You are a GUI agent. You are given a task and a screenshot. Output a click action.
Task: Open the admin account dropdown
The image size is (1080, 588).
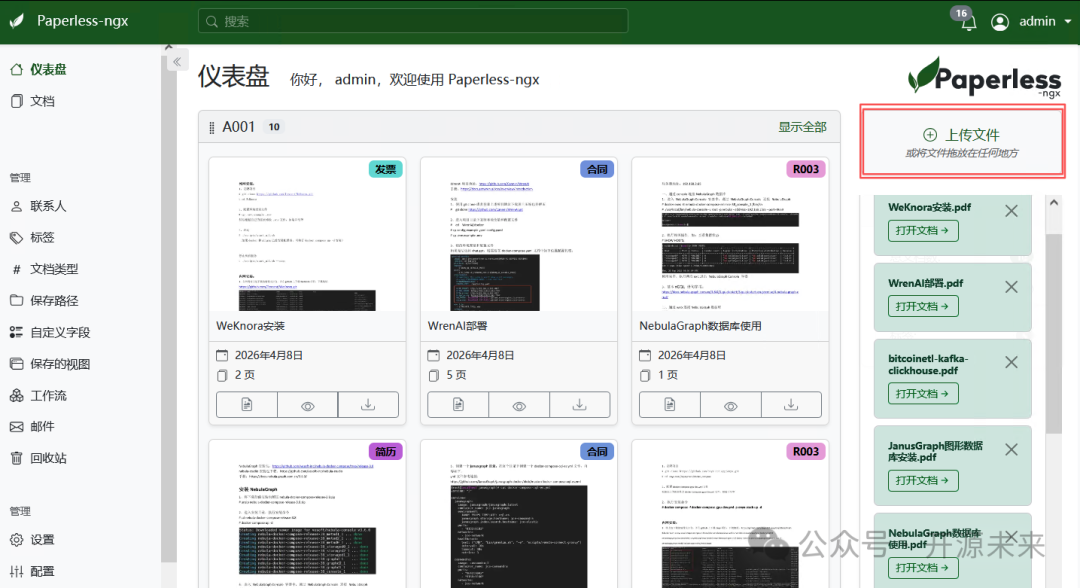coord(1033,21)
